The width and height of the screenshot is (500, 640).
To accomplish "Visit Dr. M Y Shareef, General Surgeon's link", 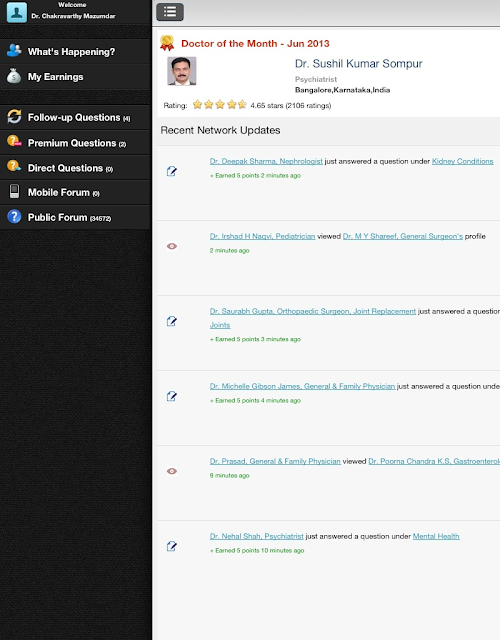I will click(403, 236).
